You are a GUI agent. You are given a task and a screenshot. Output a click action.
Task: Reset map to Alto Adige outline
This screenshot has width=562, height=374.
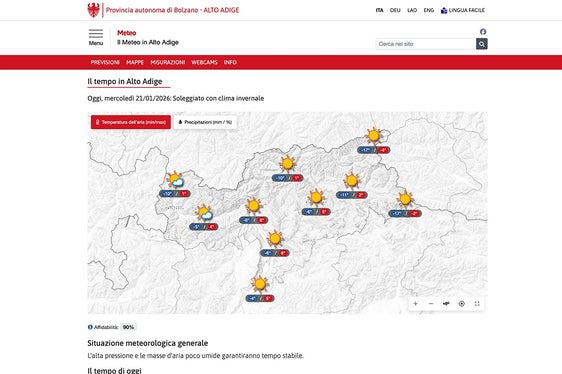[446, 304]
